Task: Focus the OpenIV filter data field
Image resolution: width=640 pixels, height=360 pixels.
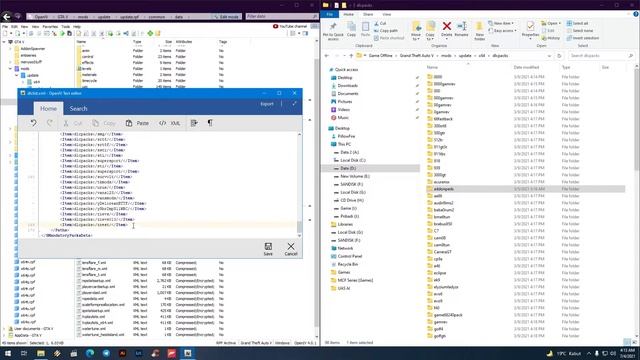Action: pyautogui.click(x=282, y=16)
